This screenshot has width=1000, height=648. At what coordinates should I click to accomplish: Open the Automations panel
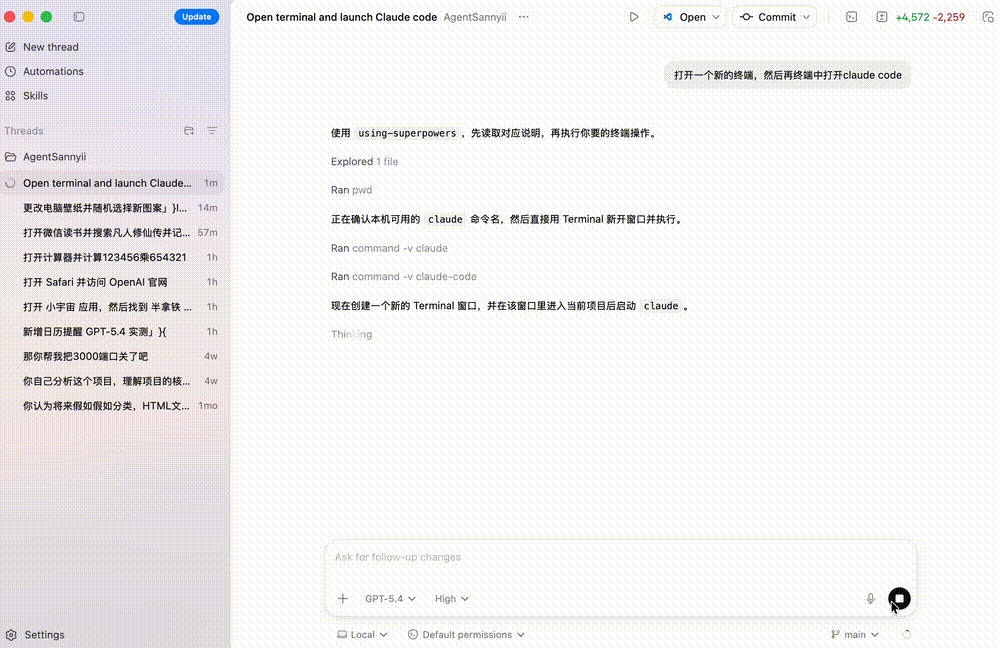coord(55,71)
